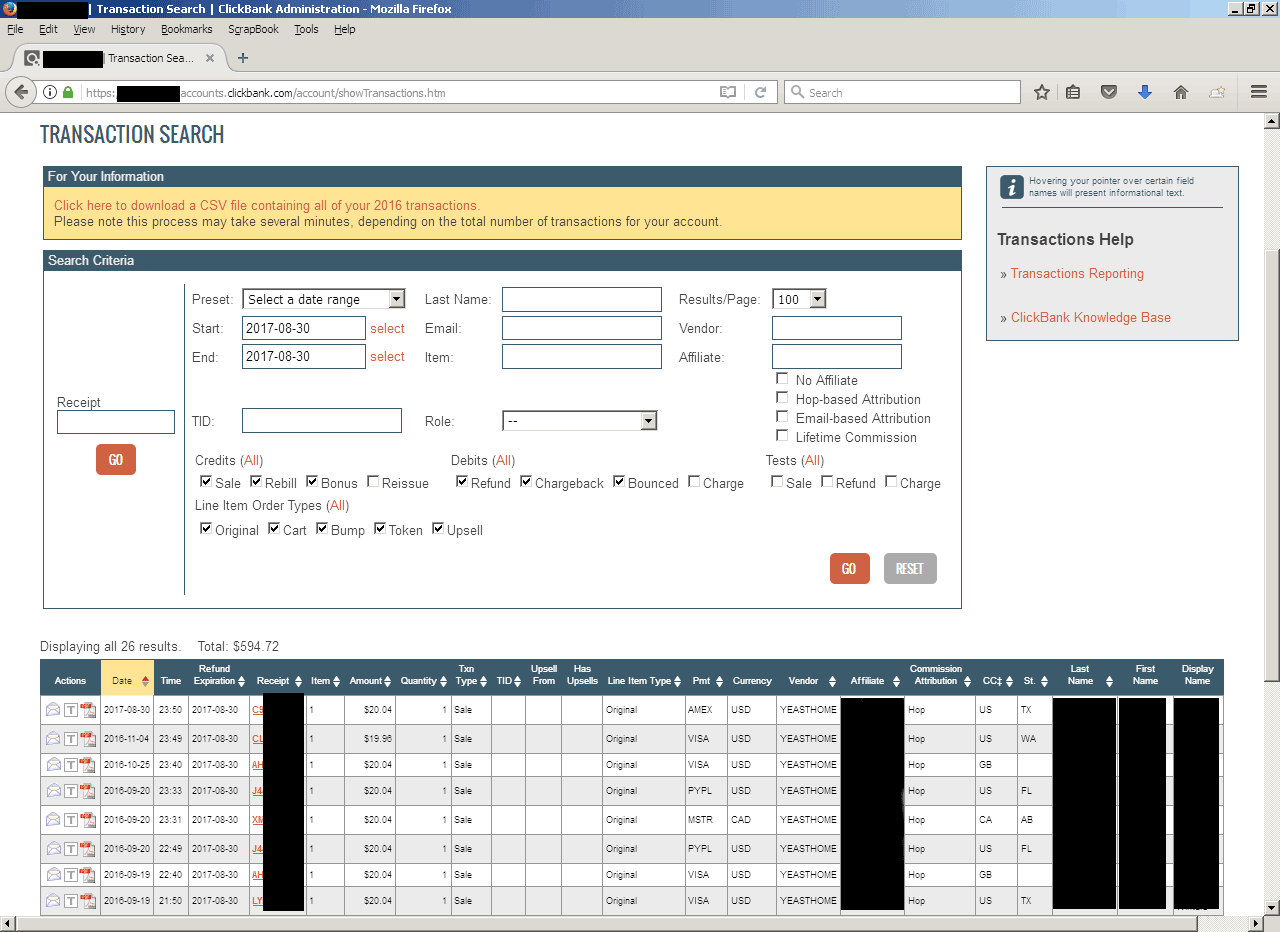Uncheck the Bonus checkbox
The height and width of the screenshot is (932, 1280).
pyautogui.click(x=312, y=482)
